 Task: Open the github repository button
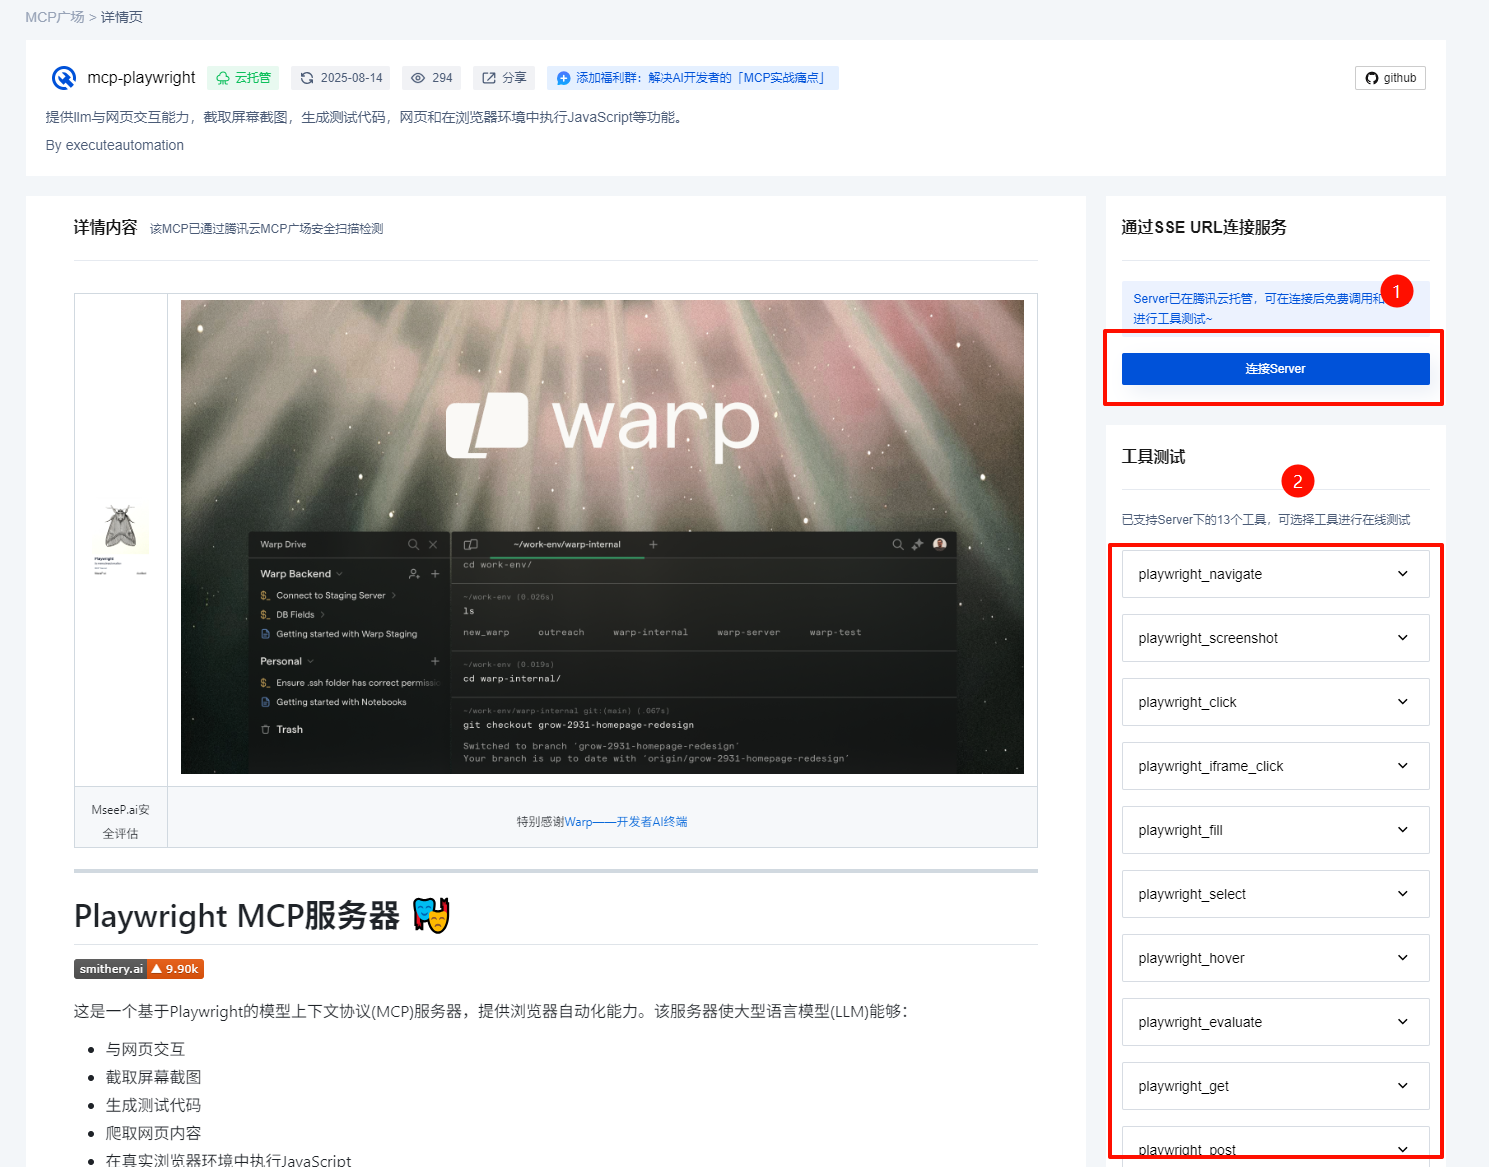pos(1390,78)
